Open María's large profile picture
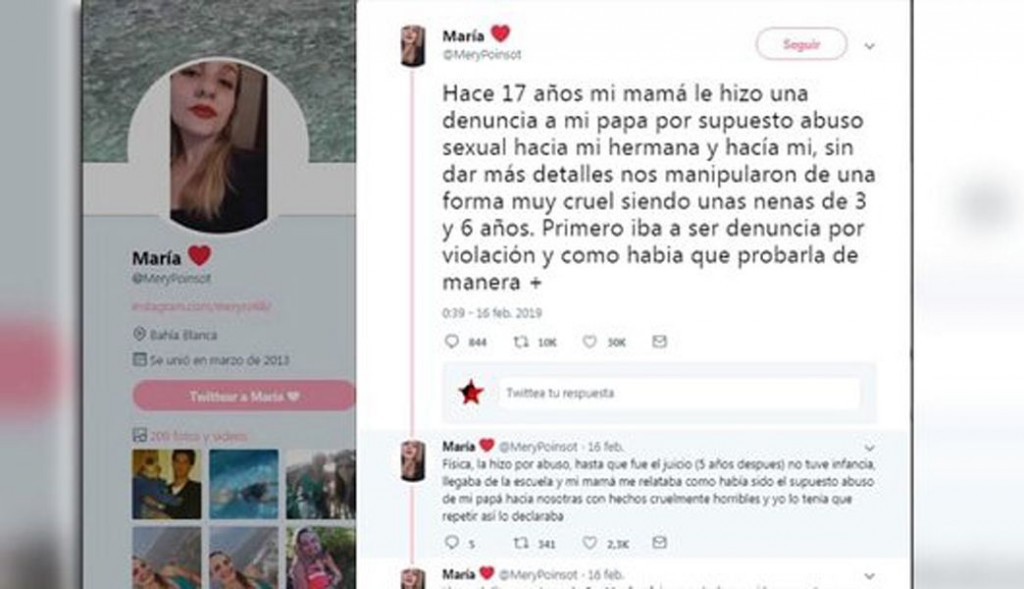 click(218, 147)
